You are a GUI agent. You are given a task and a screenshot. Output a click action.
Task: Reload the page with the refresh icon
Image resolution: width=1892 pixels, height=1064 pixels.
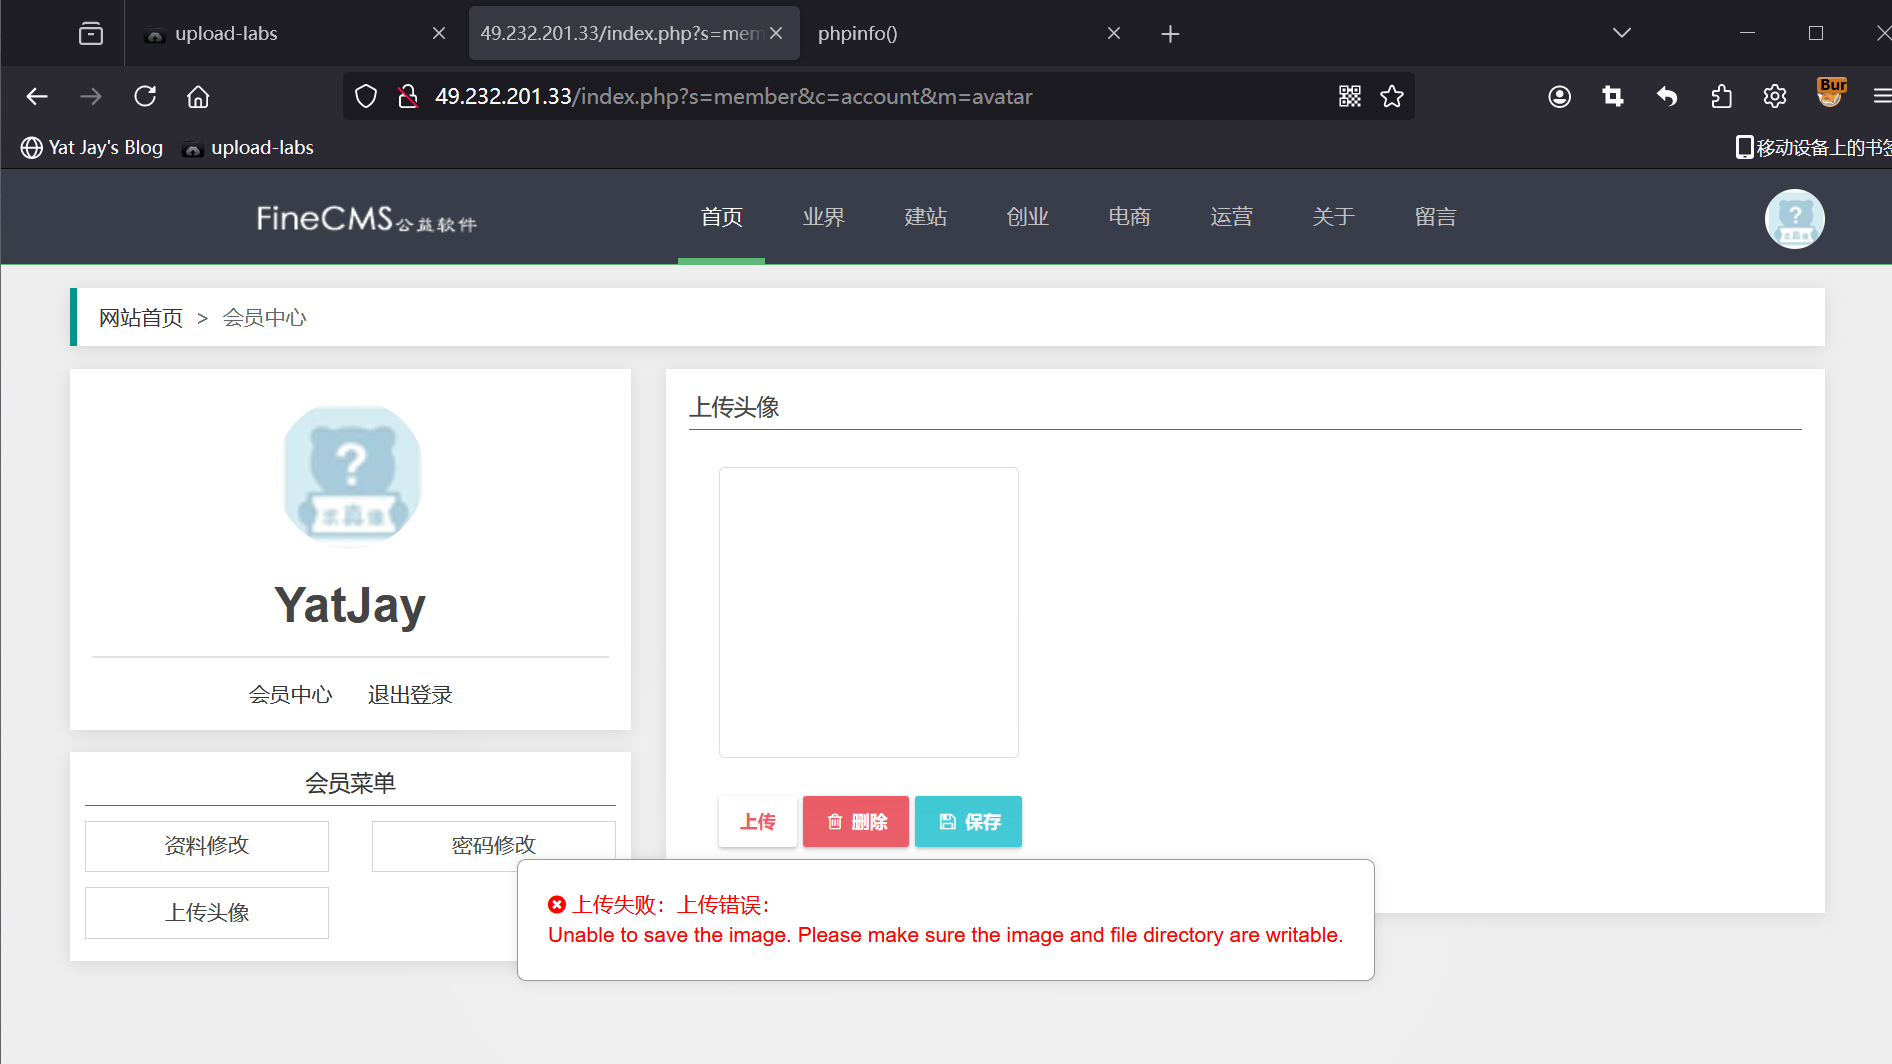(145, 96)
